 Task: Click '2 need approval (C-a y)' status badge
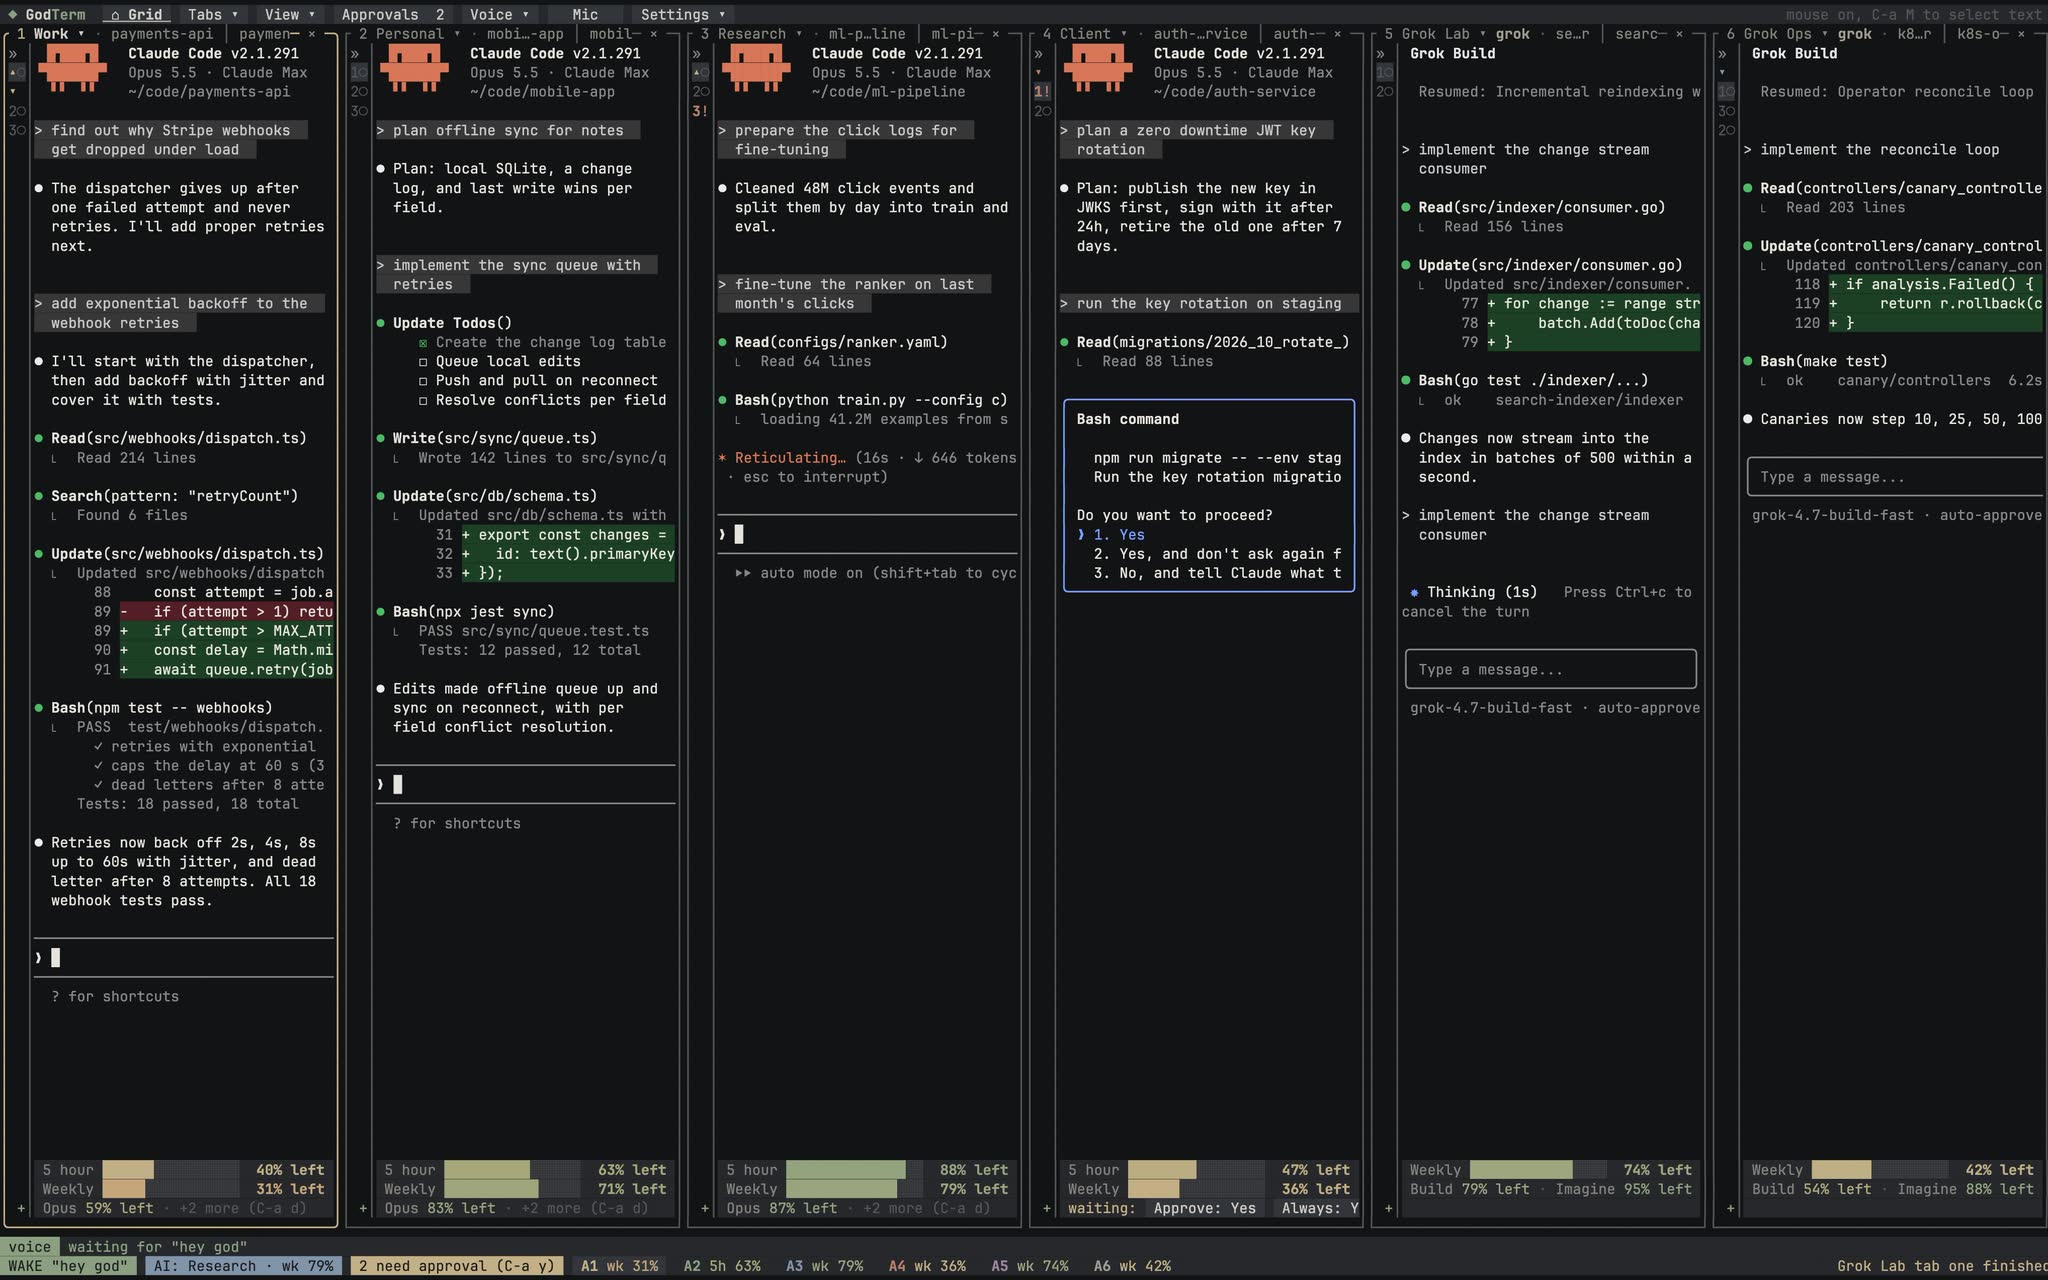coord(456,1266)
